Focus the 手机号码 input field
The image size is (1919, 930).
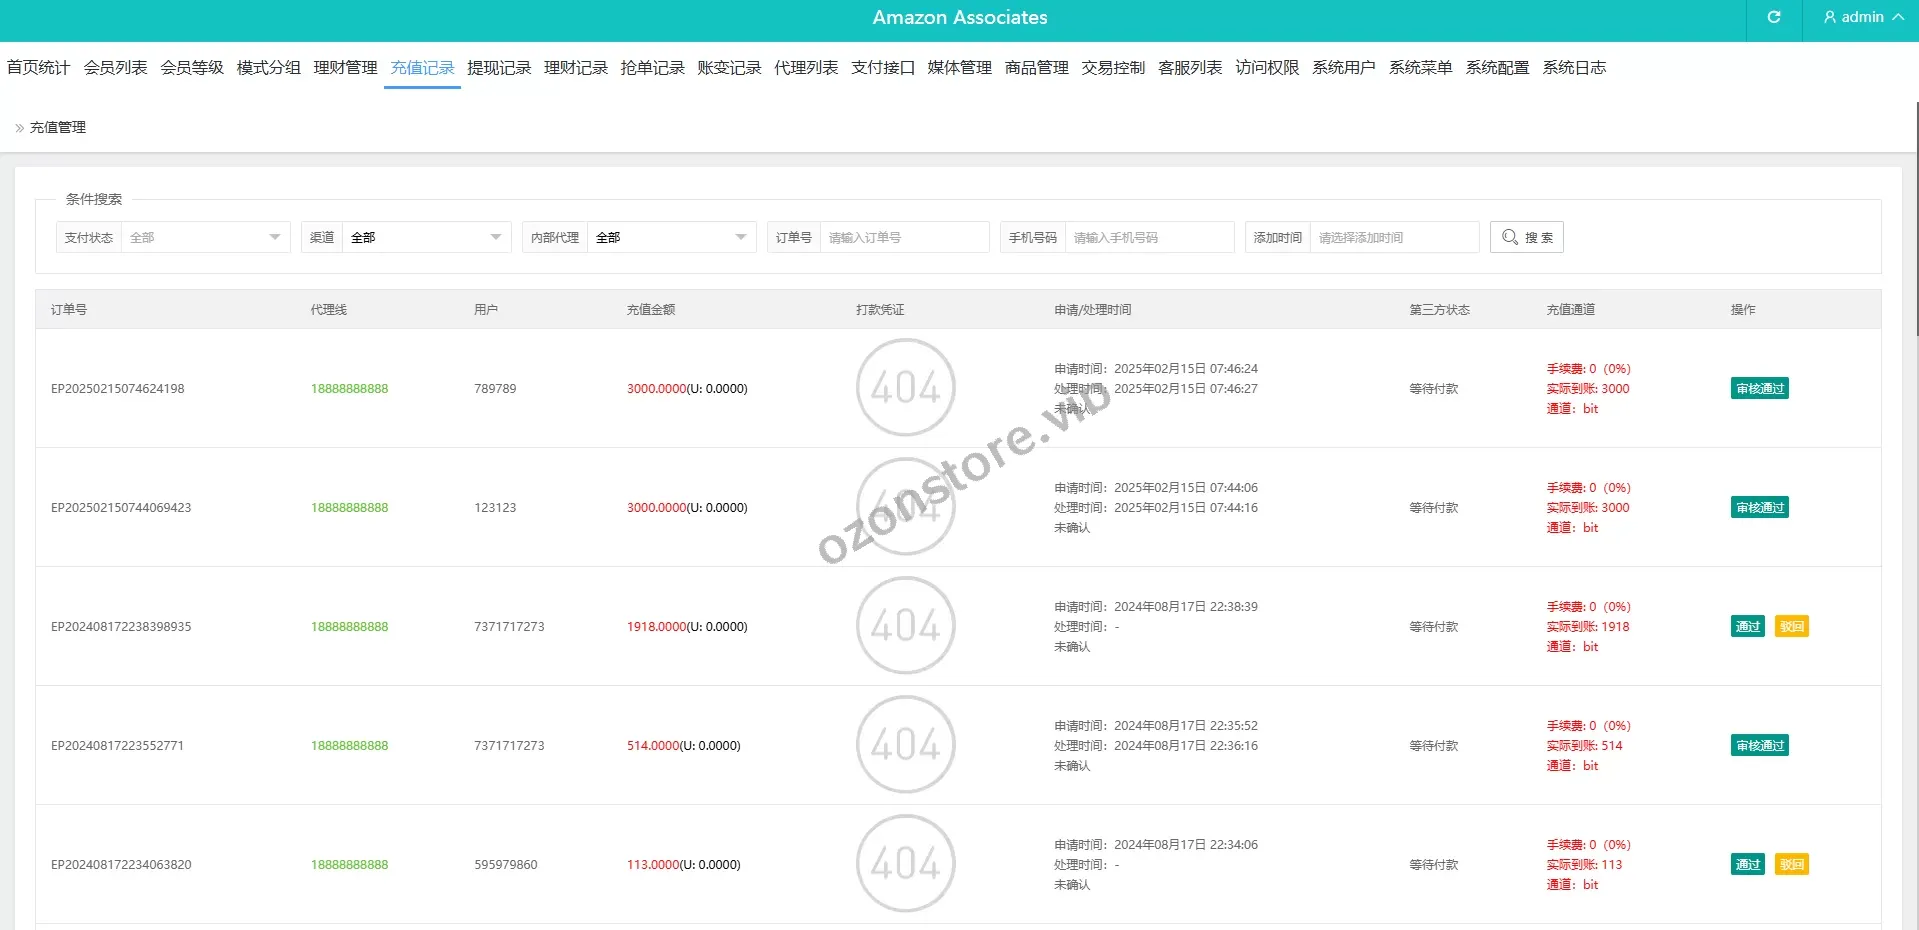click(1148, 237)
